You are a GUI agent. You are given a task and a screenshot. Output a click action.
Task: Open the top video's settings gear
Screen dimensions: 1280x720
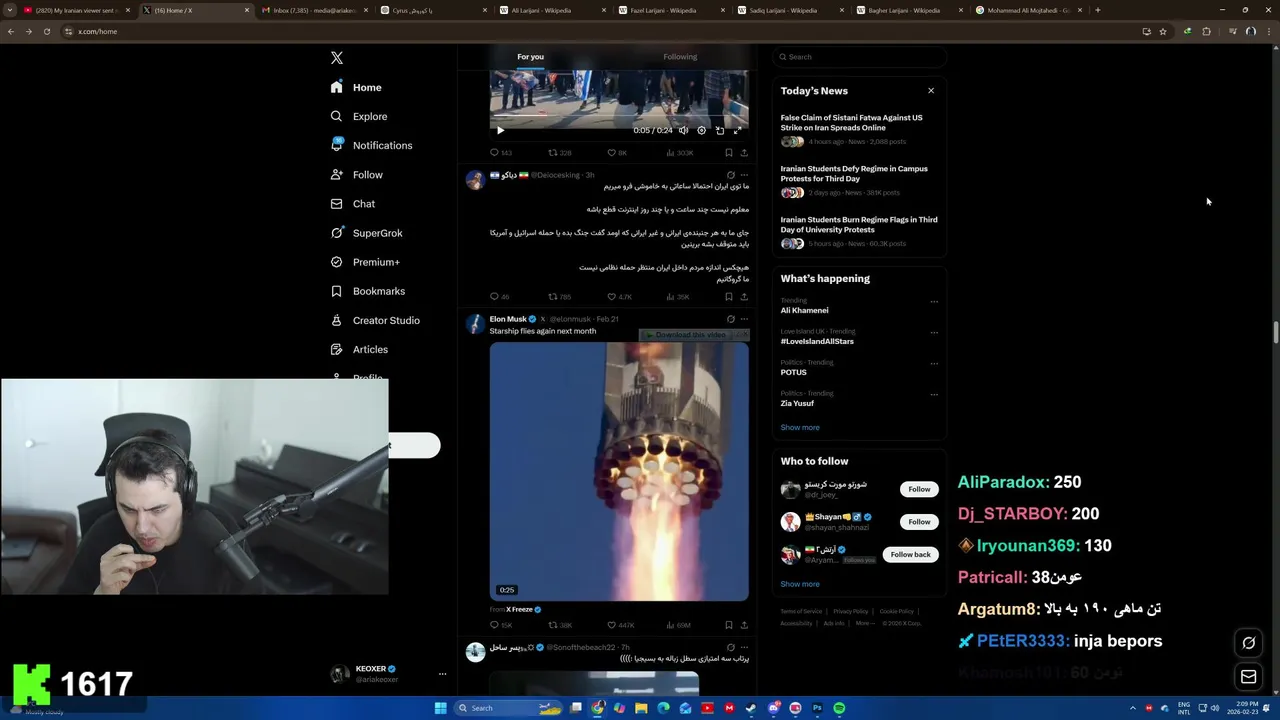coord(701,130)
